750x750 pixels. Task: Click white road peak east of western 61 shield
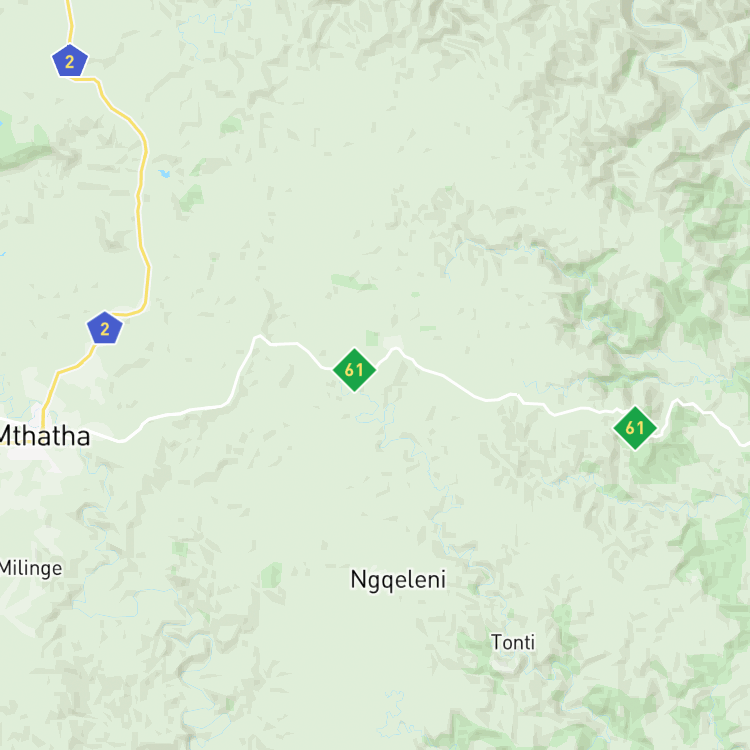[396, 350]
